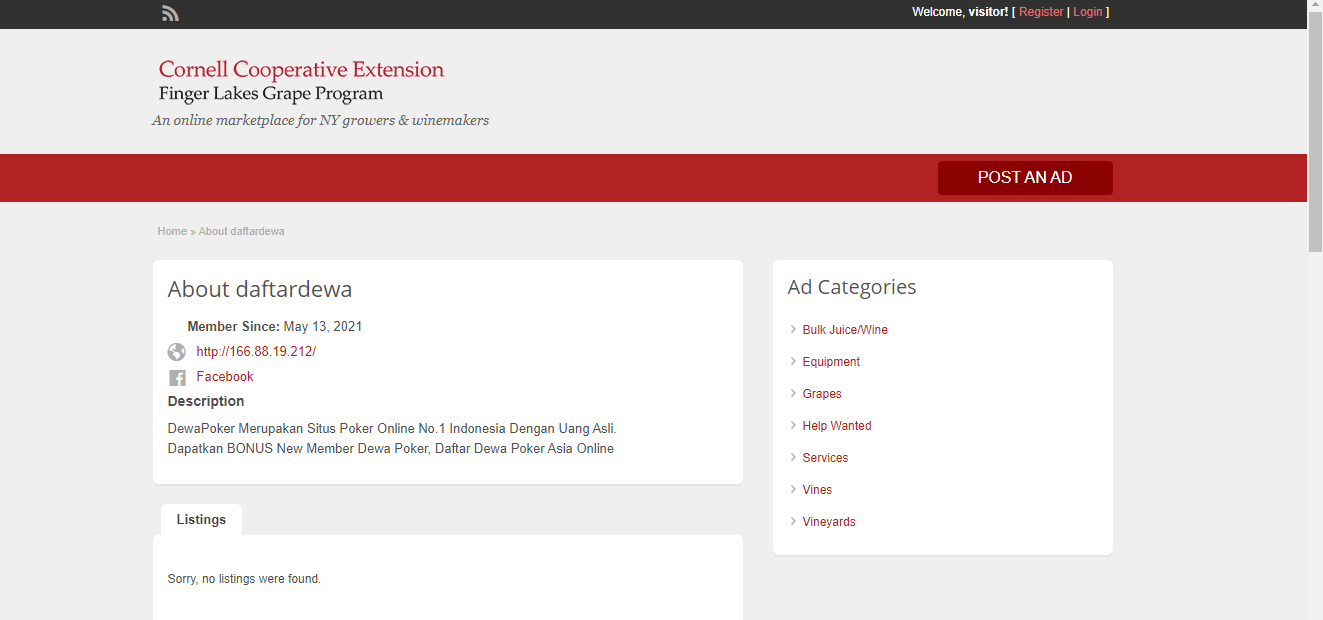Click chevron arrow beside Help Wanted
The height and width of the screenshot is (620, 1323).
coord(793,425)
